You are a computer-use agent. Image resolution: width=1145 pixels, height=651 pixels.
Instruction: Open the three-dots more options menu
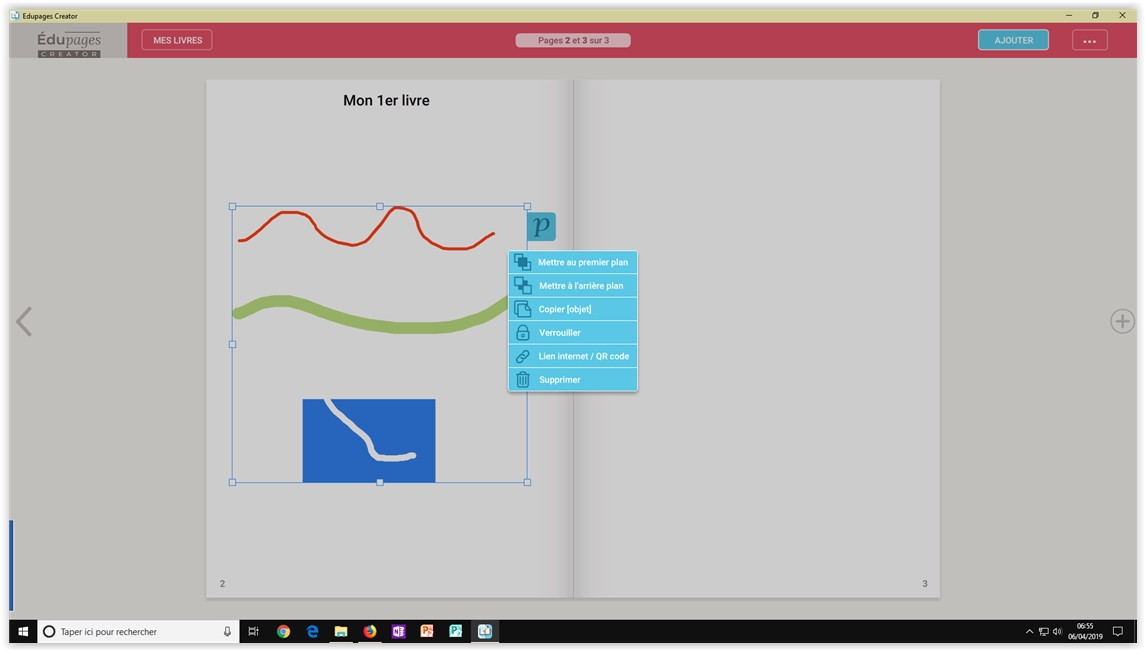pos(1089,41)
